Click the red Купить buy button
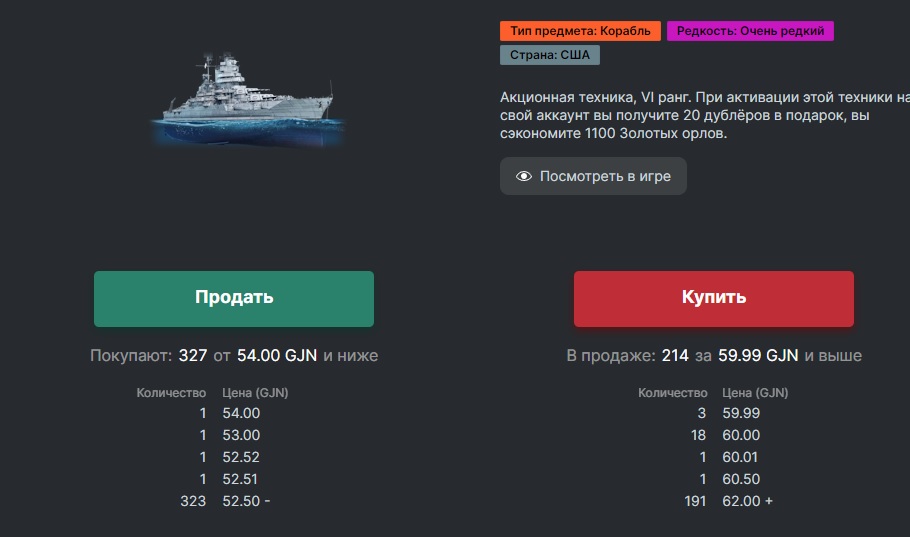Viewport: 910px width, 537px height. coord(714,298)
